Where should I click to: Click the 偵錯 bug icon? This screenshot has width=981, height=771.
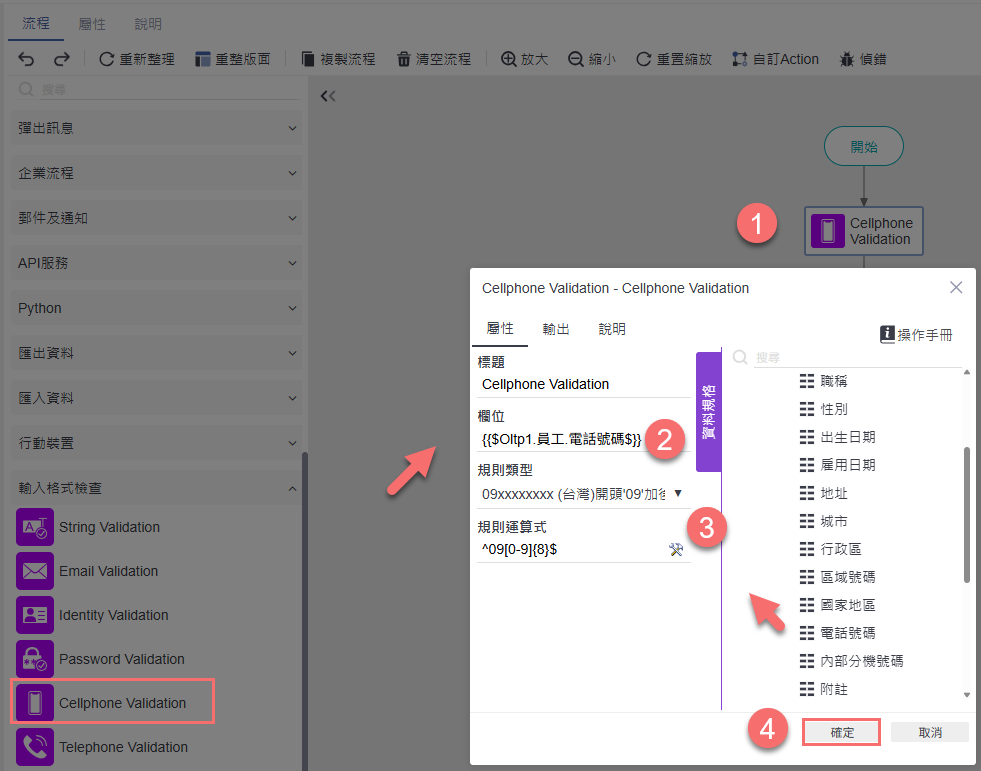846,59
